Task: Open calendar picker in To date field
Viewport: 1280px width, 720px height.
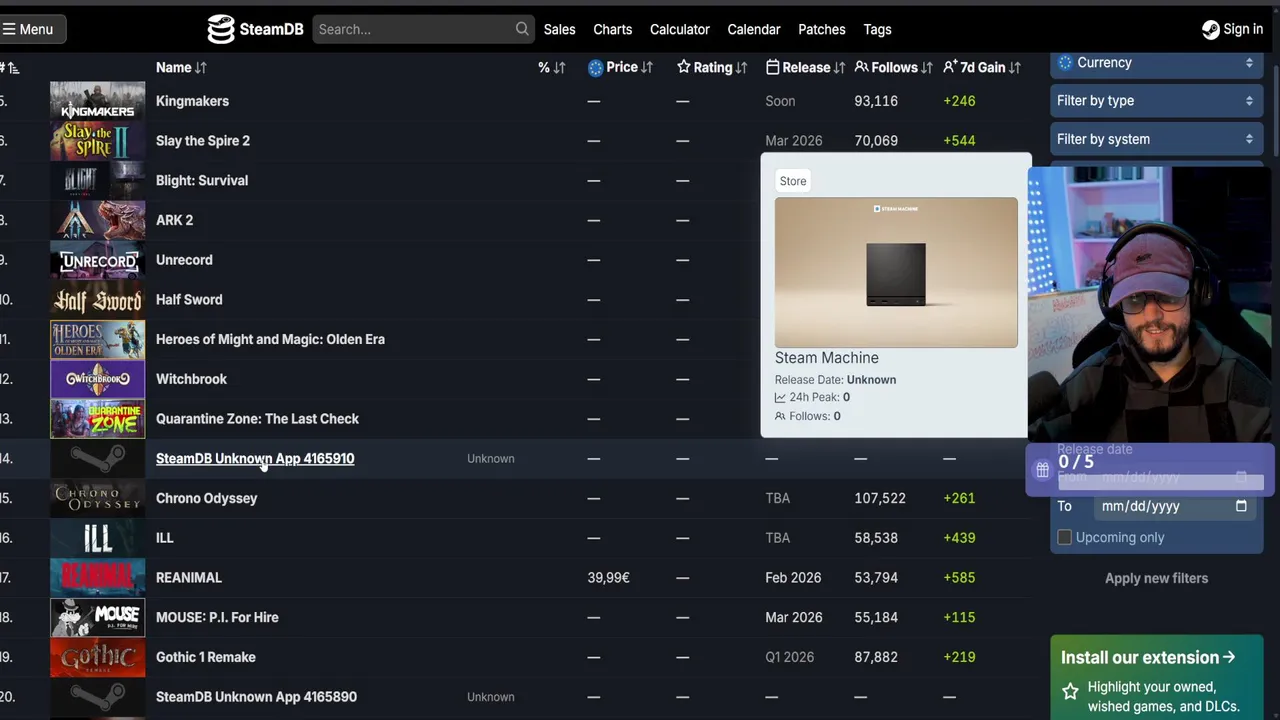Action: (x=1241, y=506)
